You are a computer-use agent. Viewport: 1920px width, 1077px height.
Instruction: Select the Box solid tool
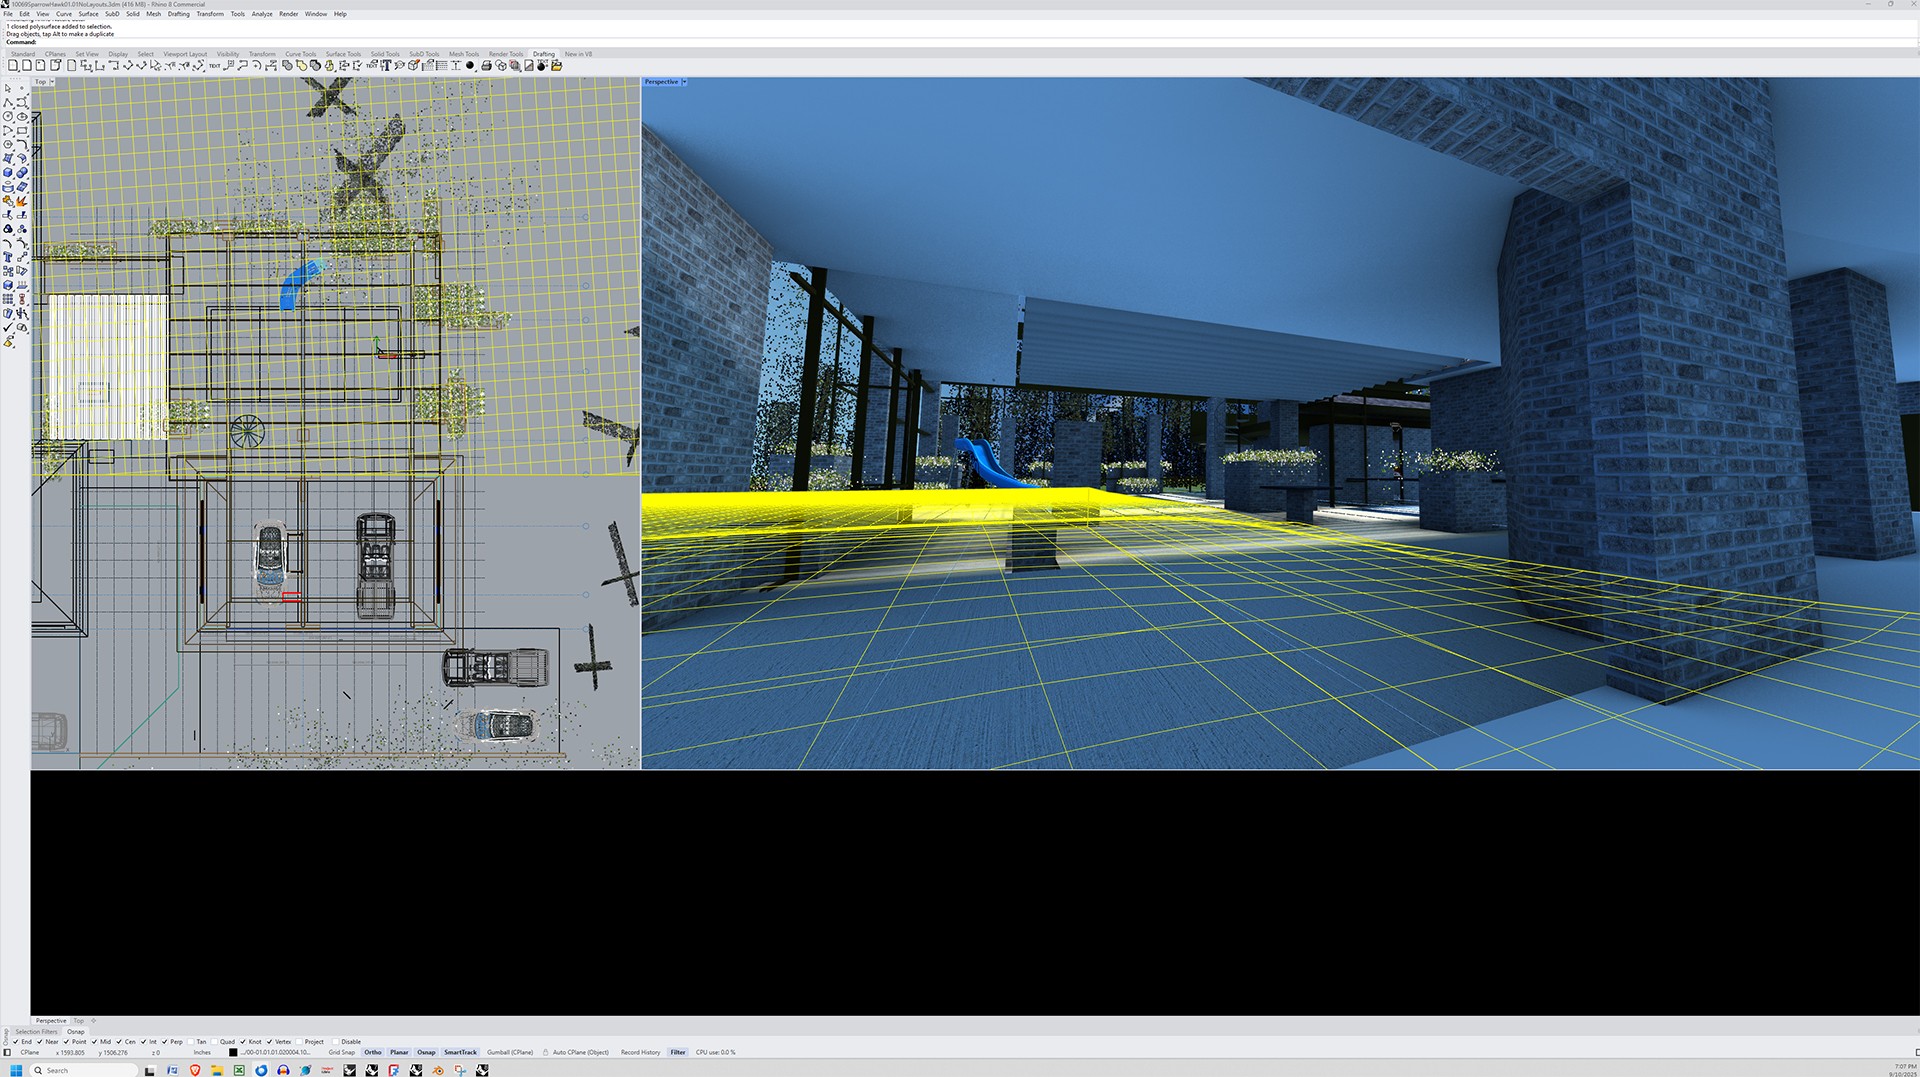(8, 173)
